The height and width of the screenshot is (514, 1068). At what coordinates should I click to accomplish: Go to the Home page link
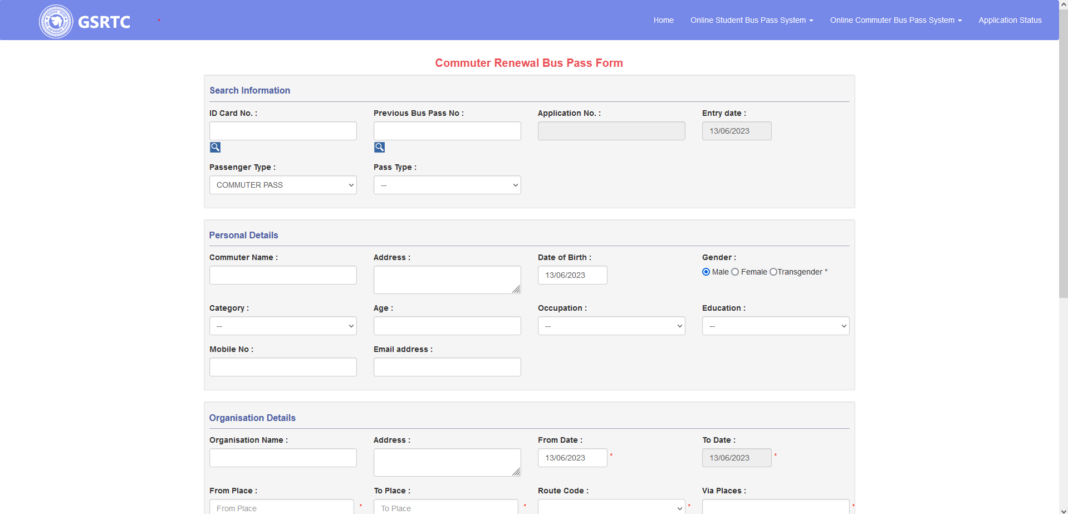pyautogui.click(x=663, y=20)
